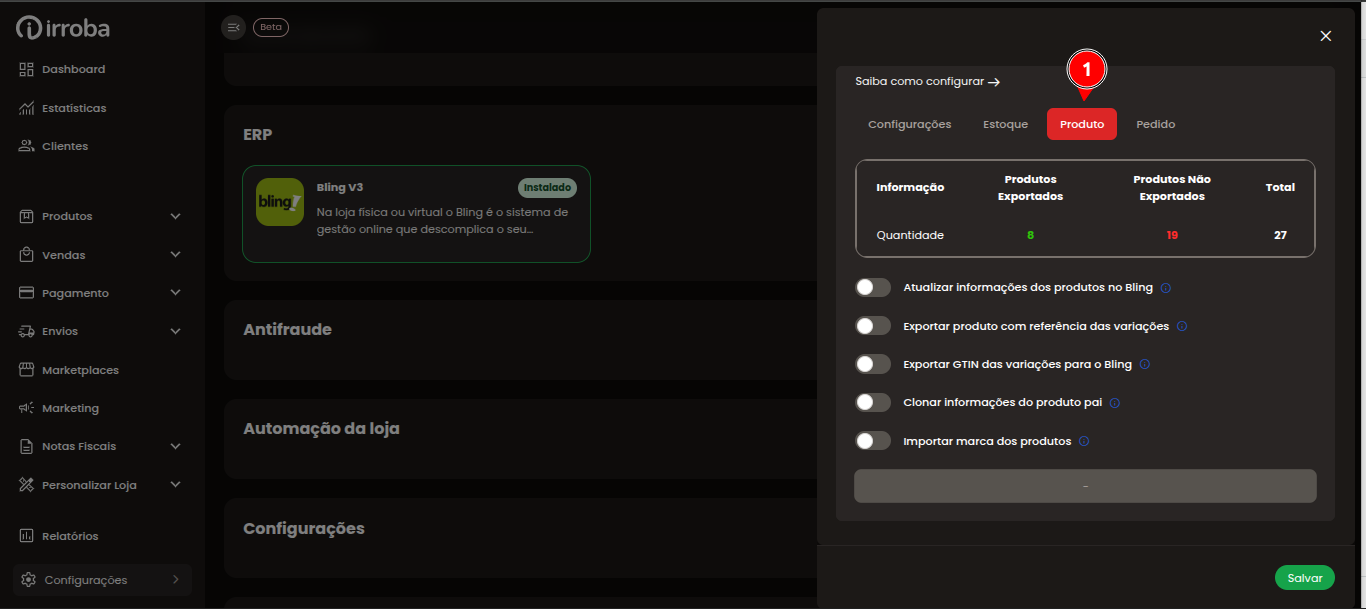The image size is (1366, 609).
Task: Open Marketplaces menu item
Action: click(x=80, y=370)
